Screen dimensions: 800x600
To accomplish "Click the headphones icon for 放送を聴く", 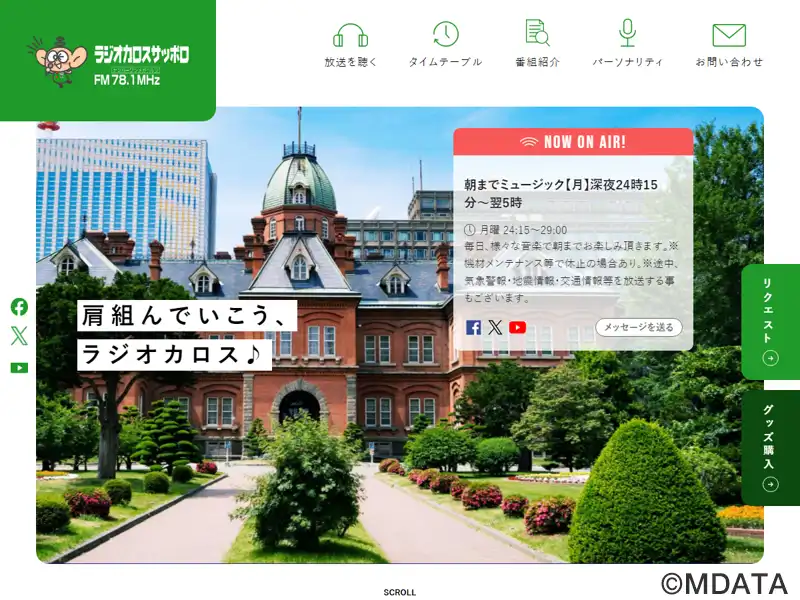I will click(x=351, y=35).
